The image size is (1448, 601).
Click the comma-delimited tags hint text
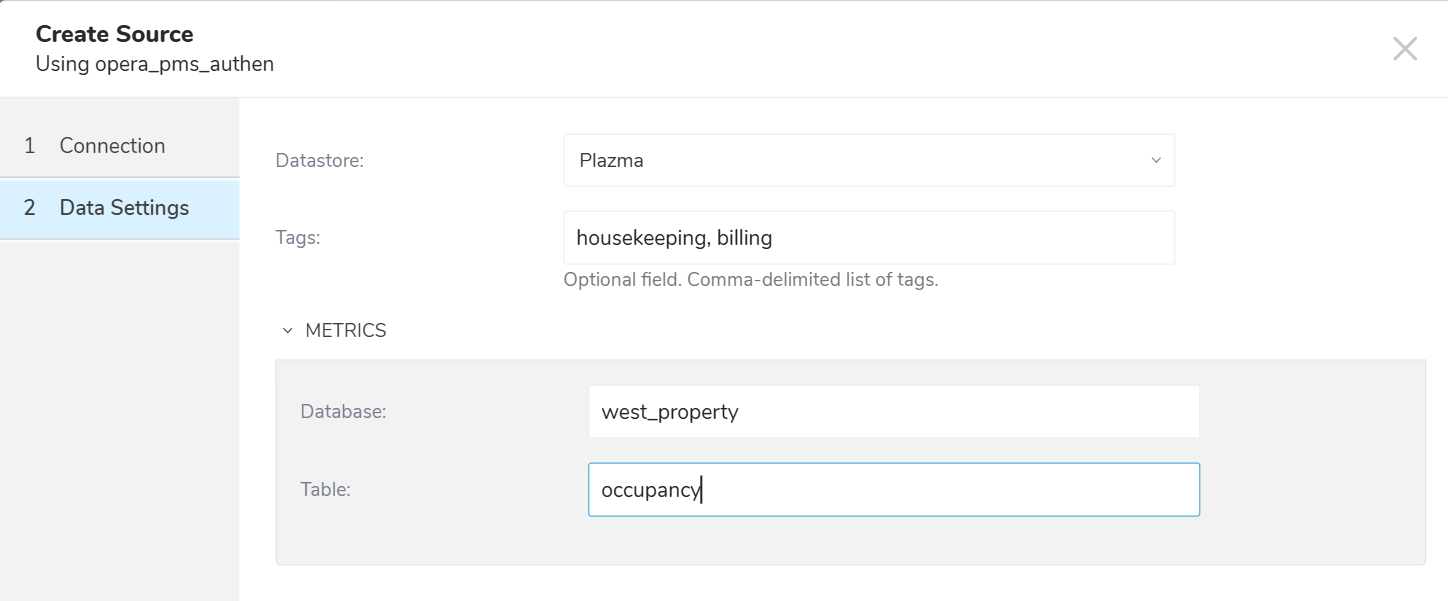750,280
